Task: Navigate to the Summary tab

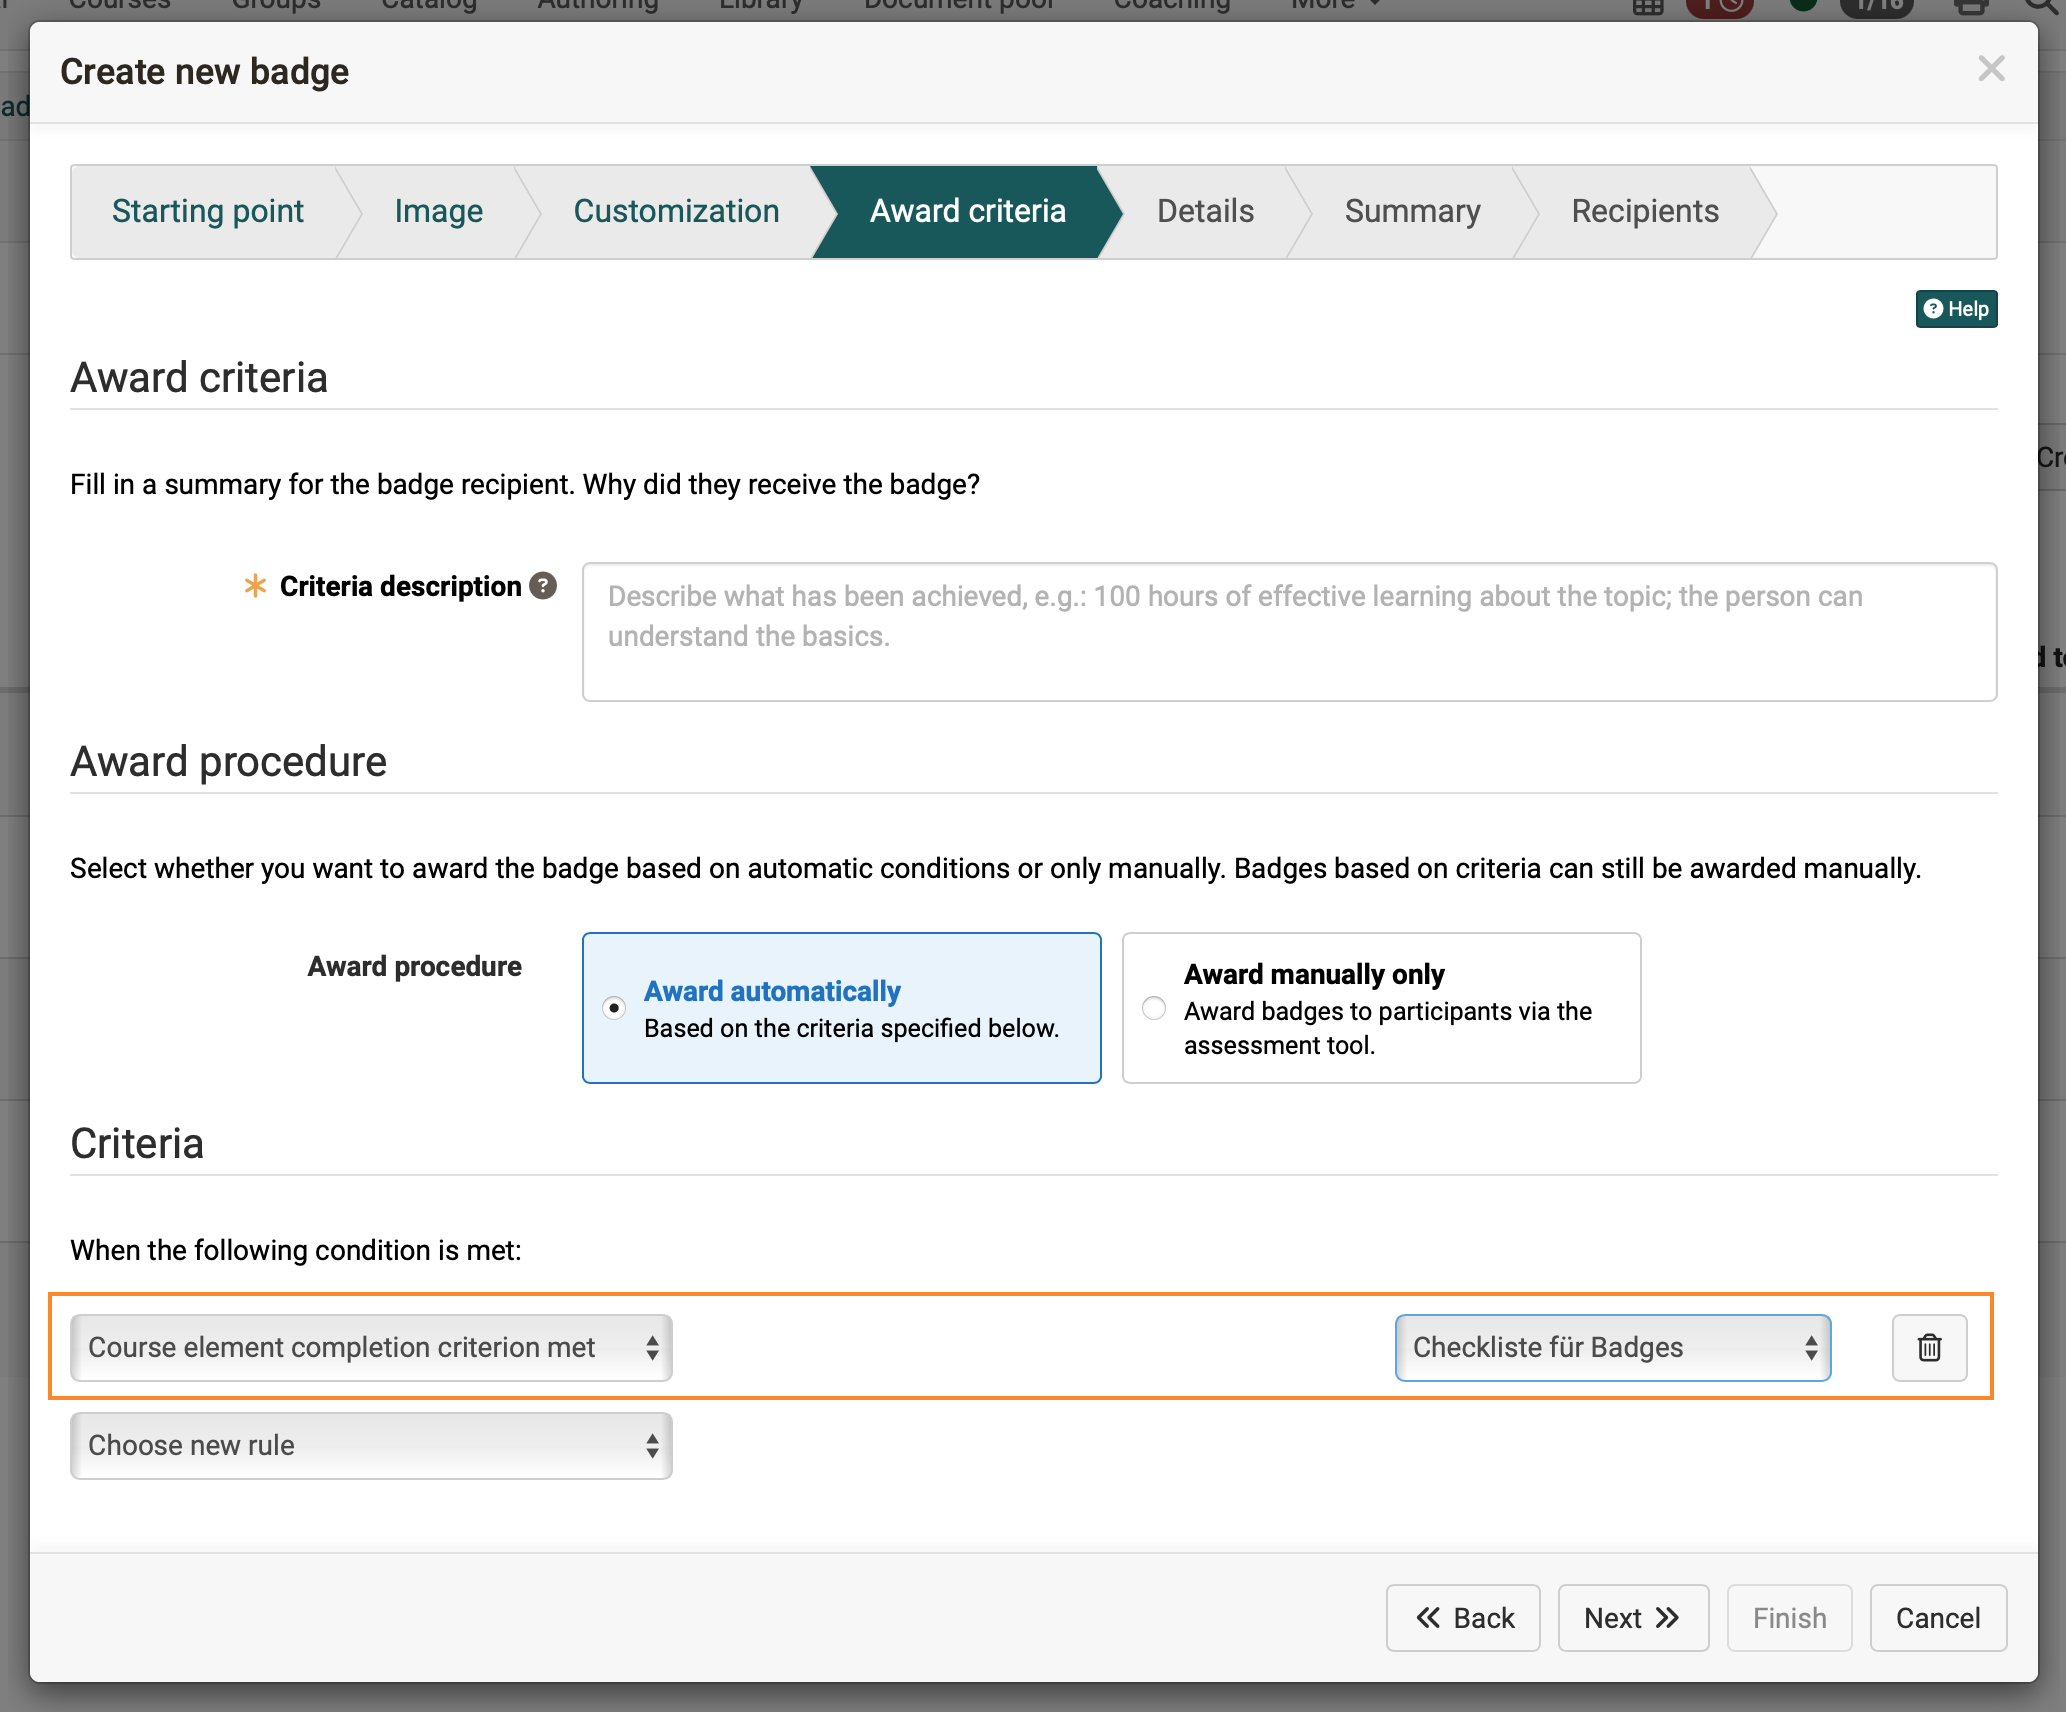Action: click(1411, 209)
